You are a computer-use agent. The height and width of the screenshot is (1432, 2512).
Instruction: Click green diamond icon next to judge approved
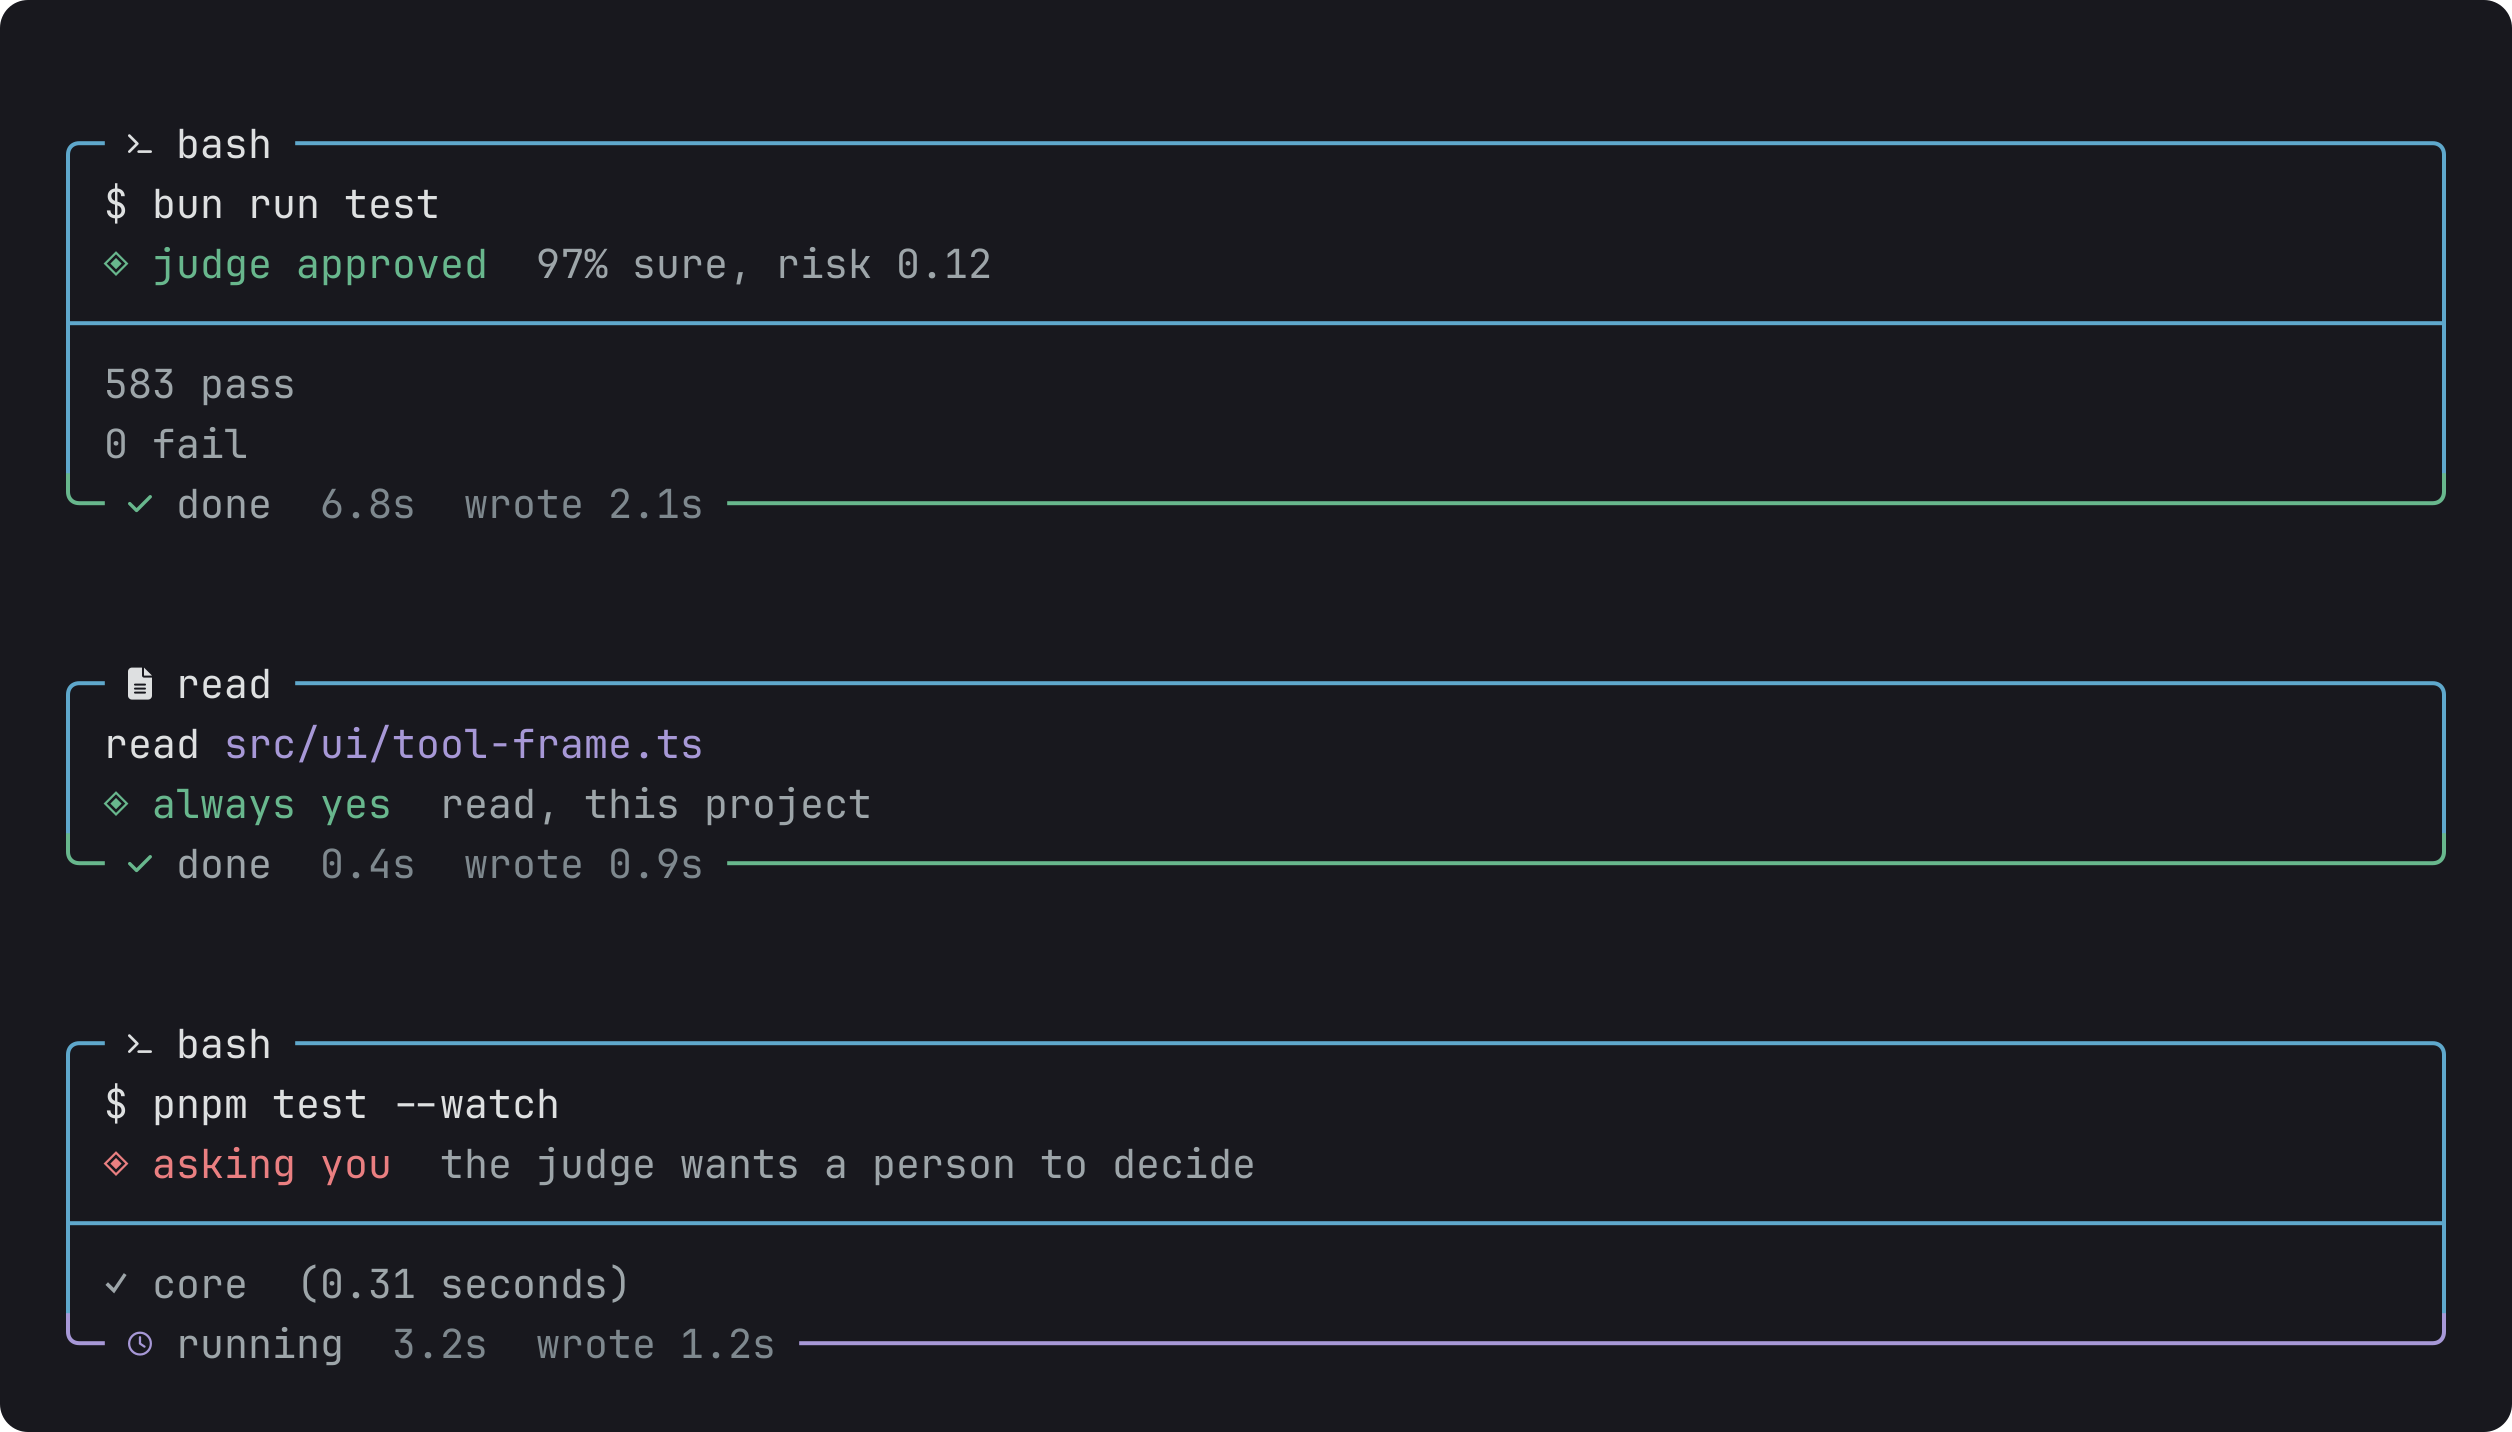tap(116, 264)
